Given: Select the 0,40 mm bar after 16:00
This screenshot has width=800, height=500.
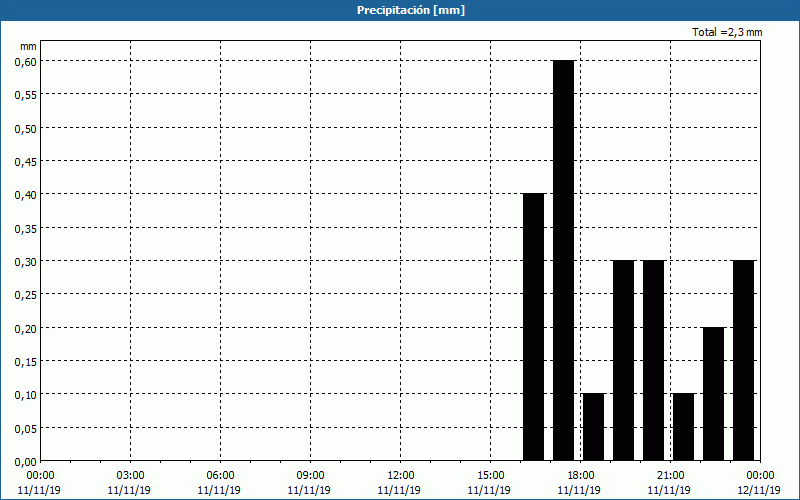Looking at the screenshot, I should (534, 327).
